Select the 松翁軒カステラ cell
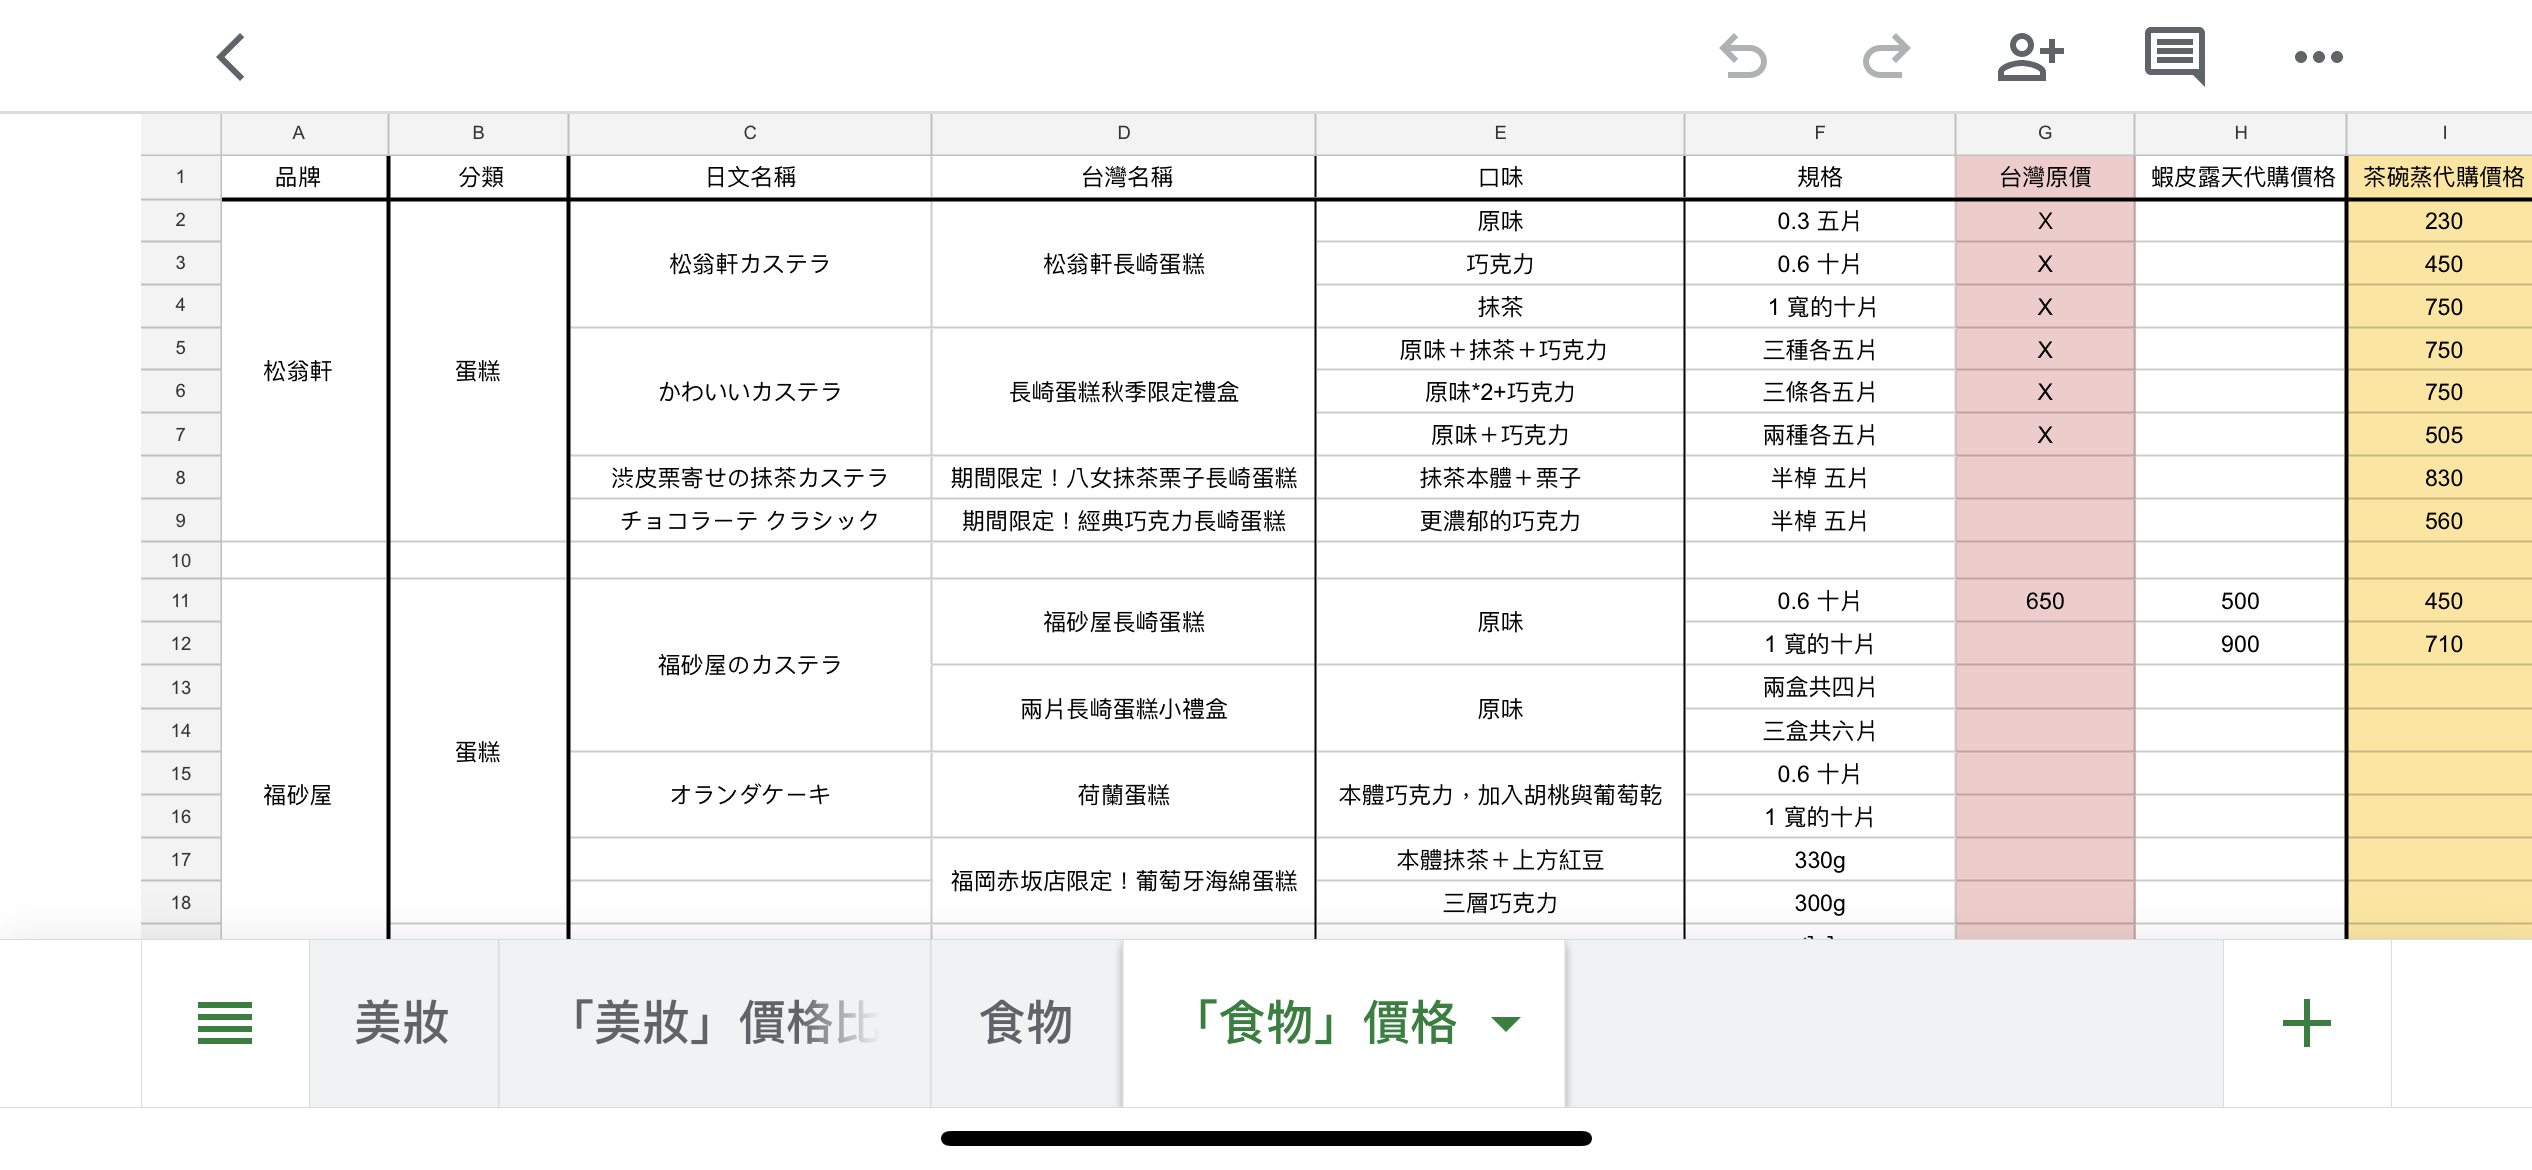Image resolution: width=2532 pixels, height=1170 pixels. coord(750,264)
